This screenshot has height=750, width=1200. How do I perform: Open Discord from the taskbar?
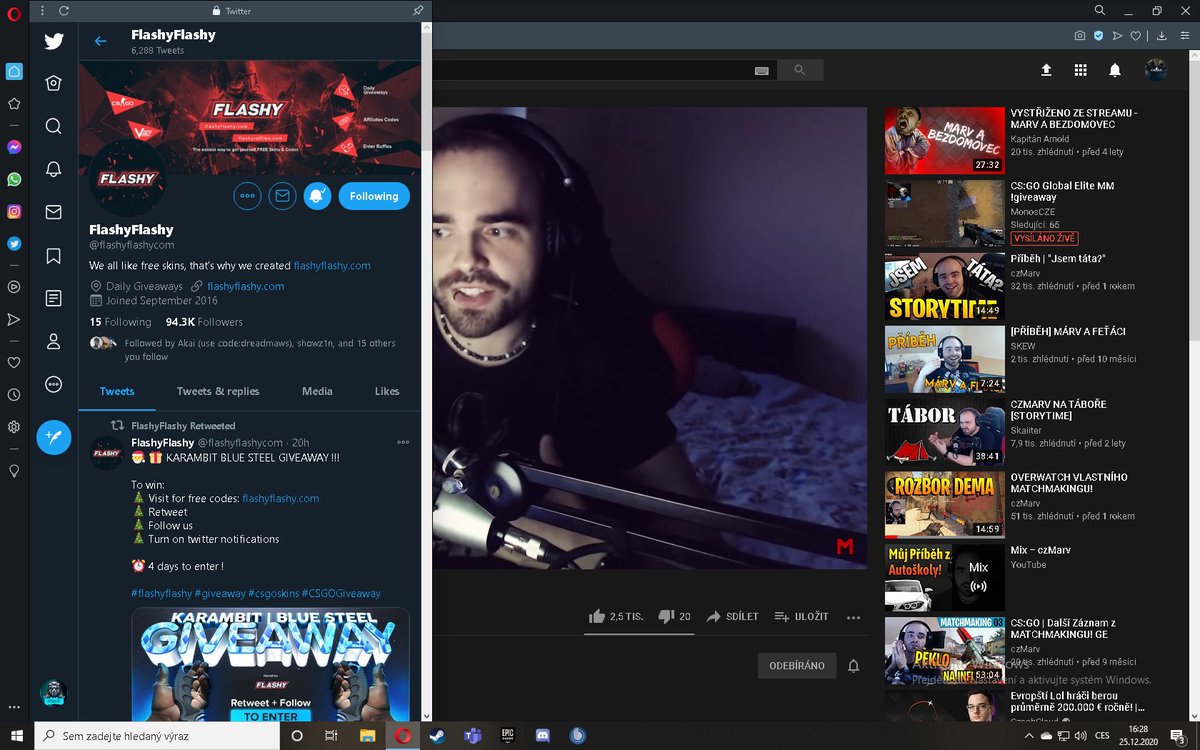tap(542, 735)
